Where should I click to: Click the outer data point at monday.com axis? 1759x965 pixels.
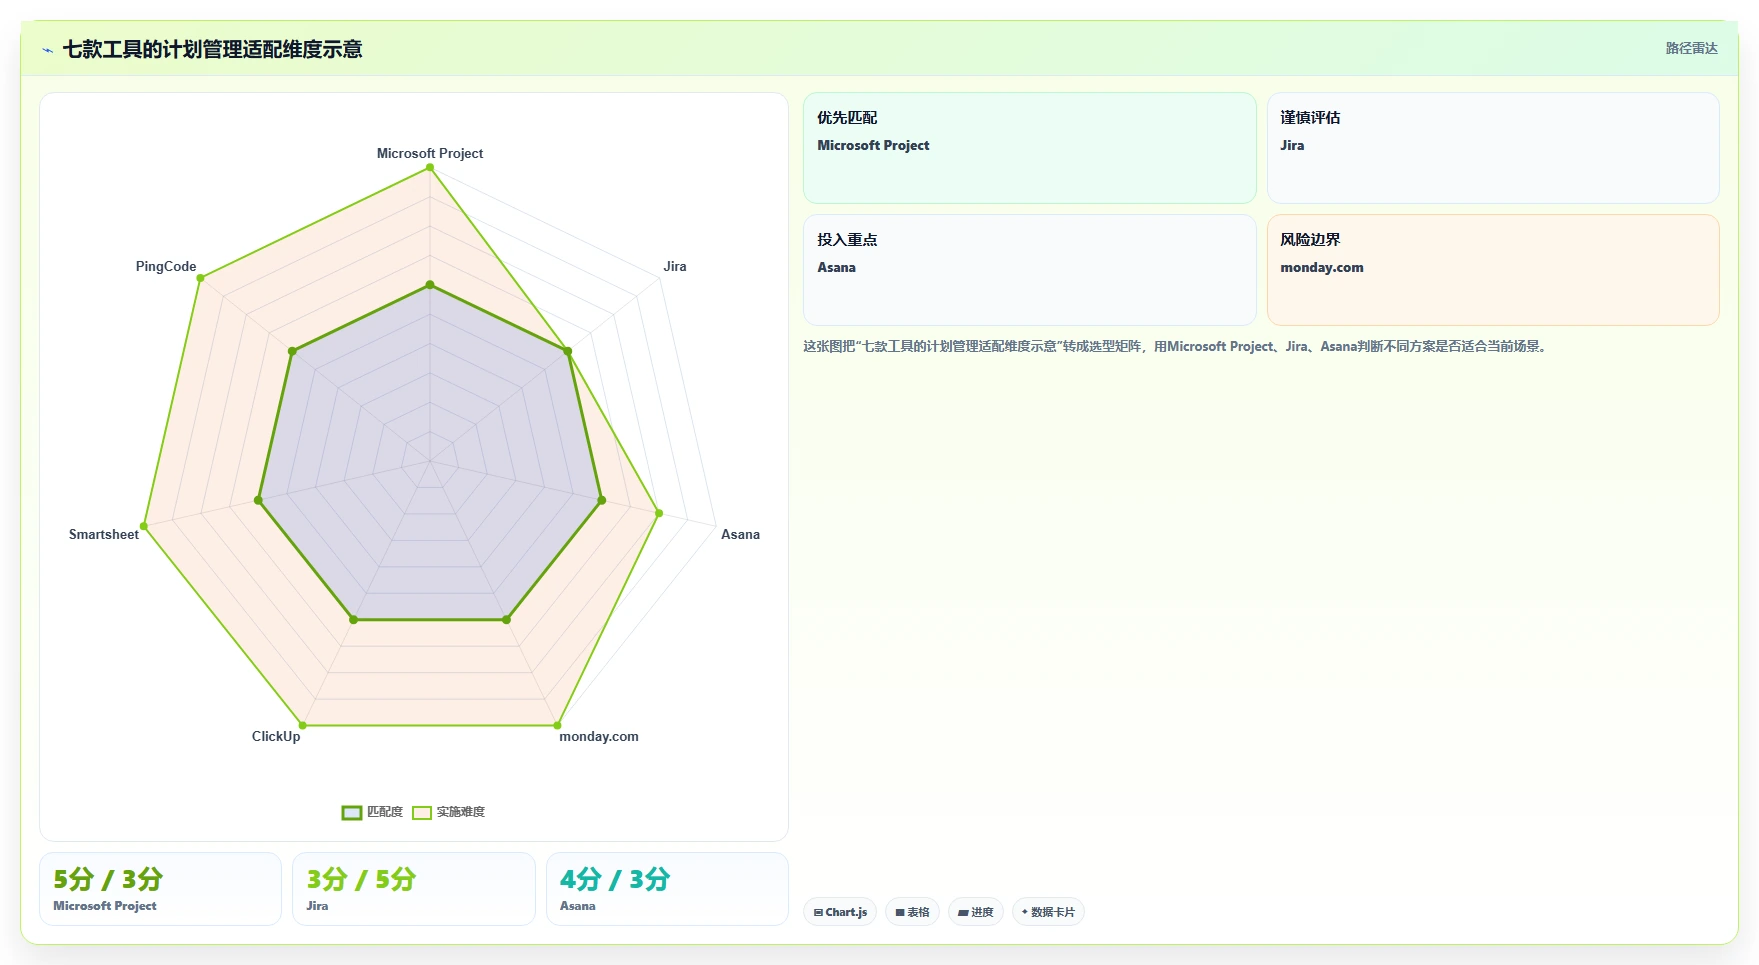[557, 725]
